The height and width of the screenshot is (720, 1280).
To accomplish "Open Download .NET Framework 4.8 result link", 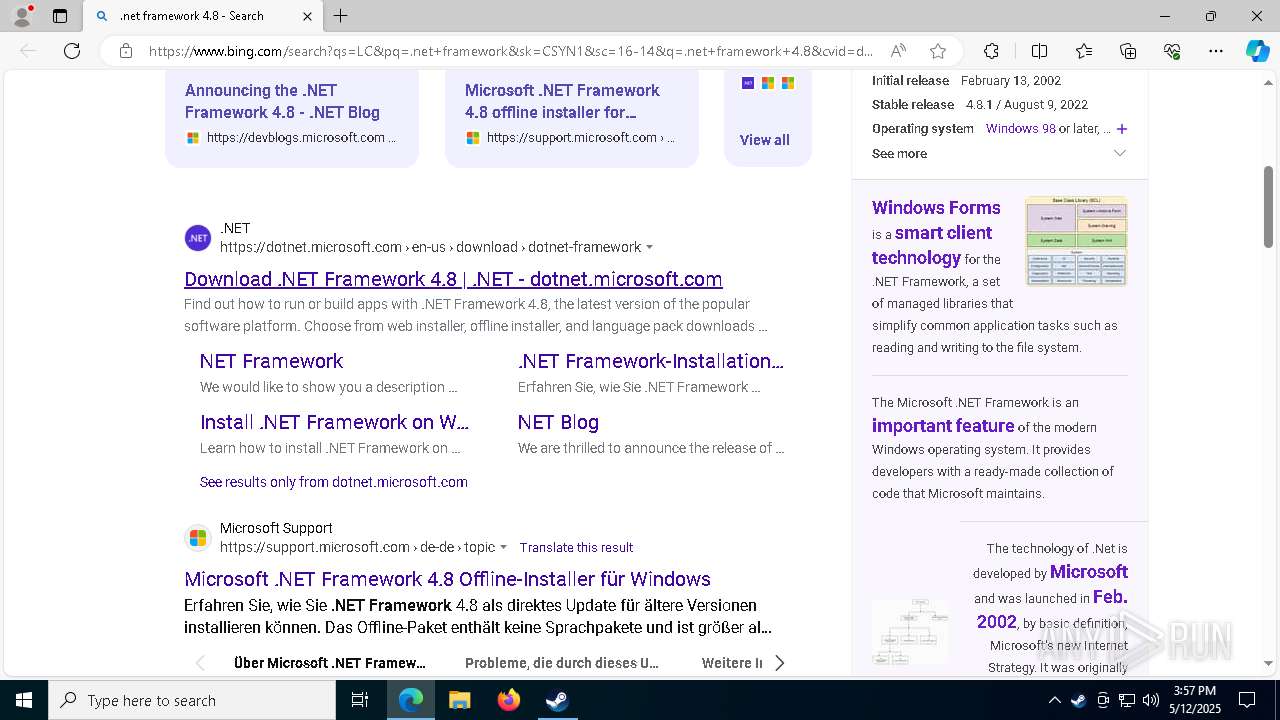I will pyautogui.click(x=453, y=279).
